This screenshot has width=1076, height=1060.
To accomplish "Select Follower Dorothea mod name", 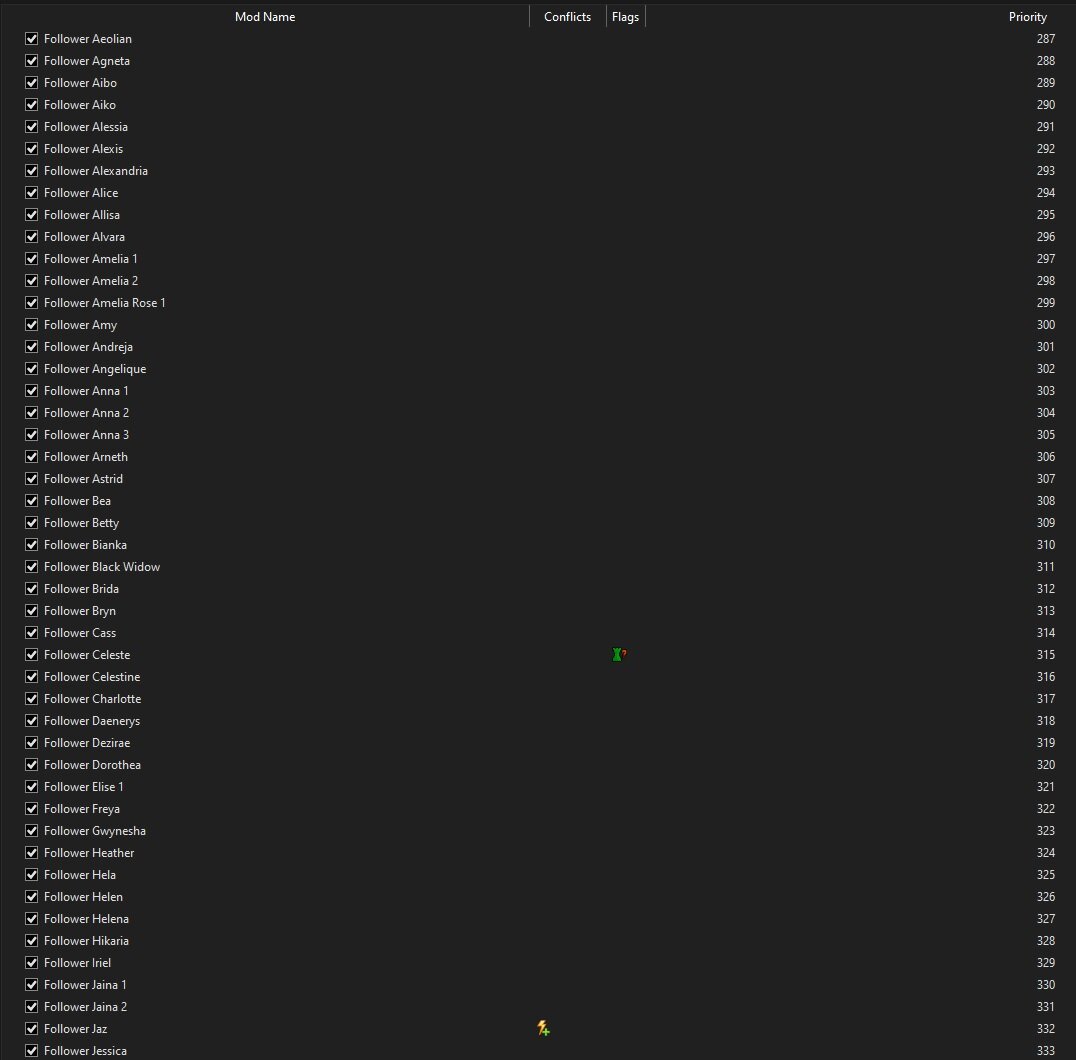I will [x=92, y=764].
